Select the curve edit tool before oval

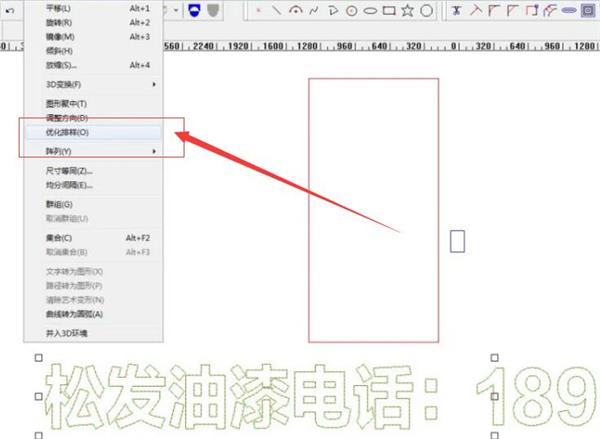(550, 10)
